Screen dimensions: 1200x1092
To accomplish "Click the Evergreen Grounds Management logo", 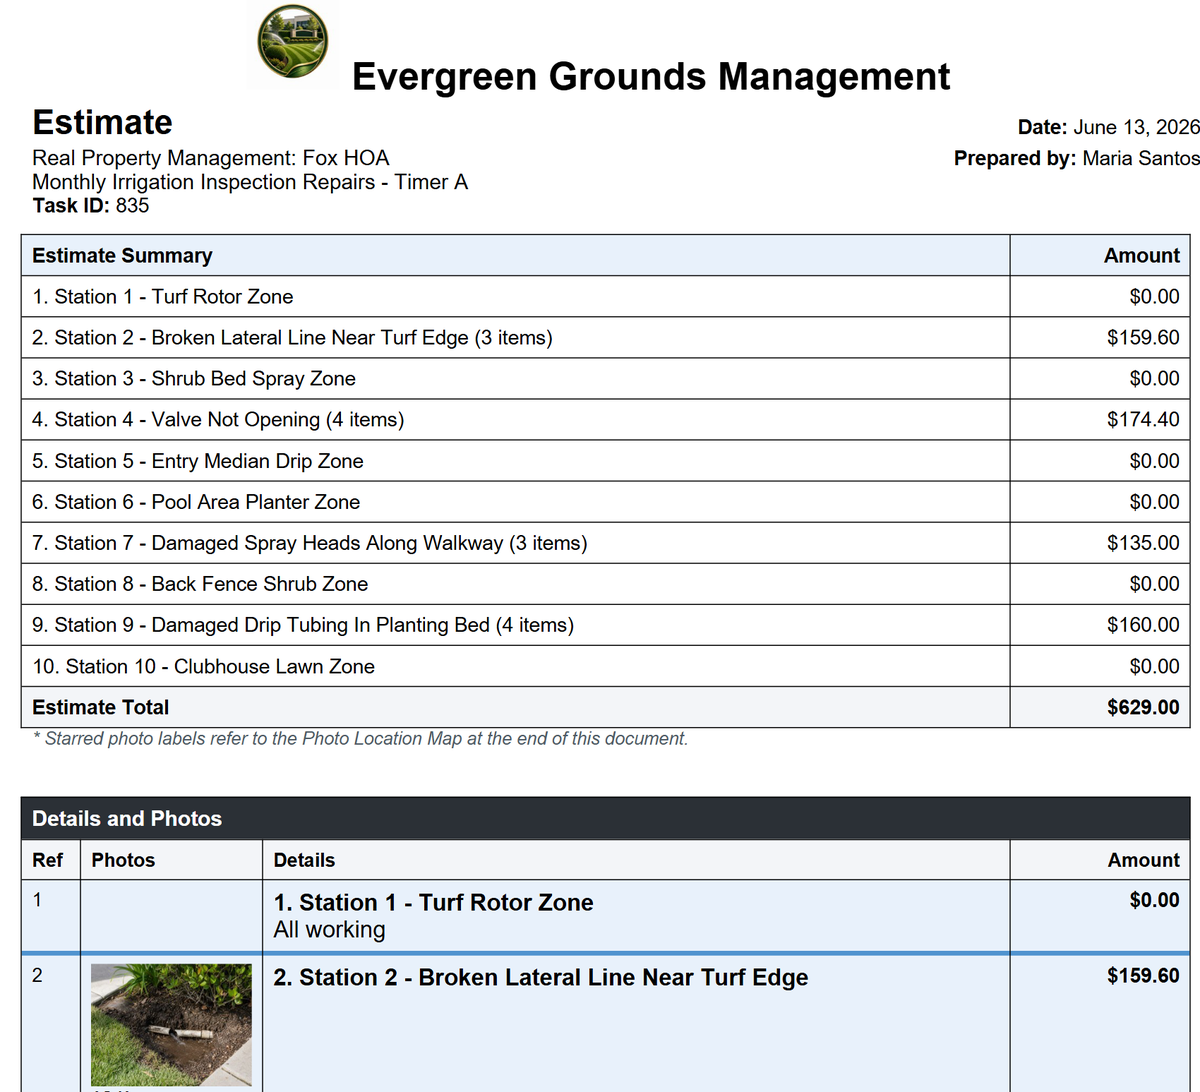I will point(292,42).
